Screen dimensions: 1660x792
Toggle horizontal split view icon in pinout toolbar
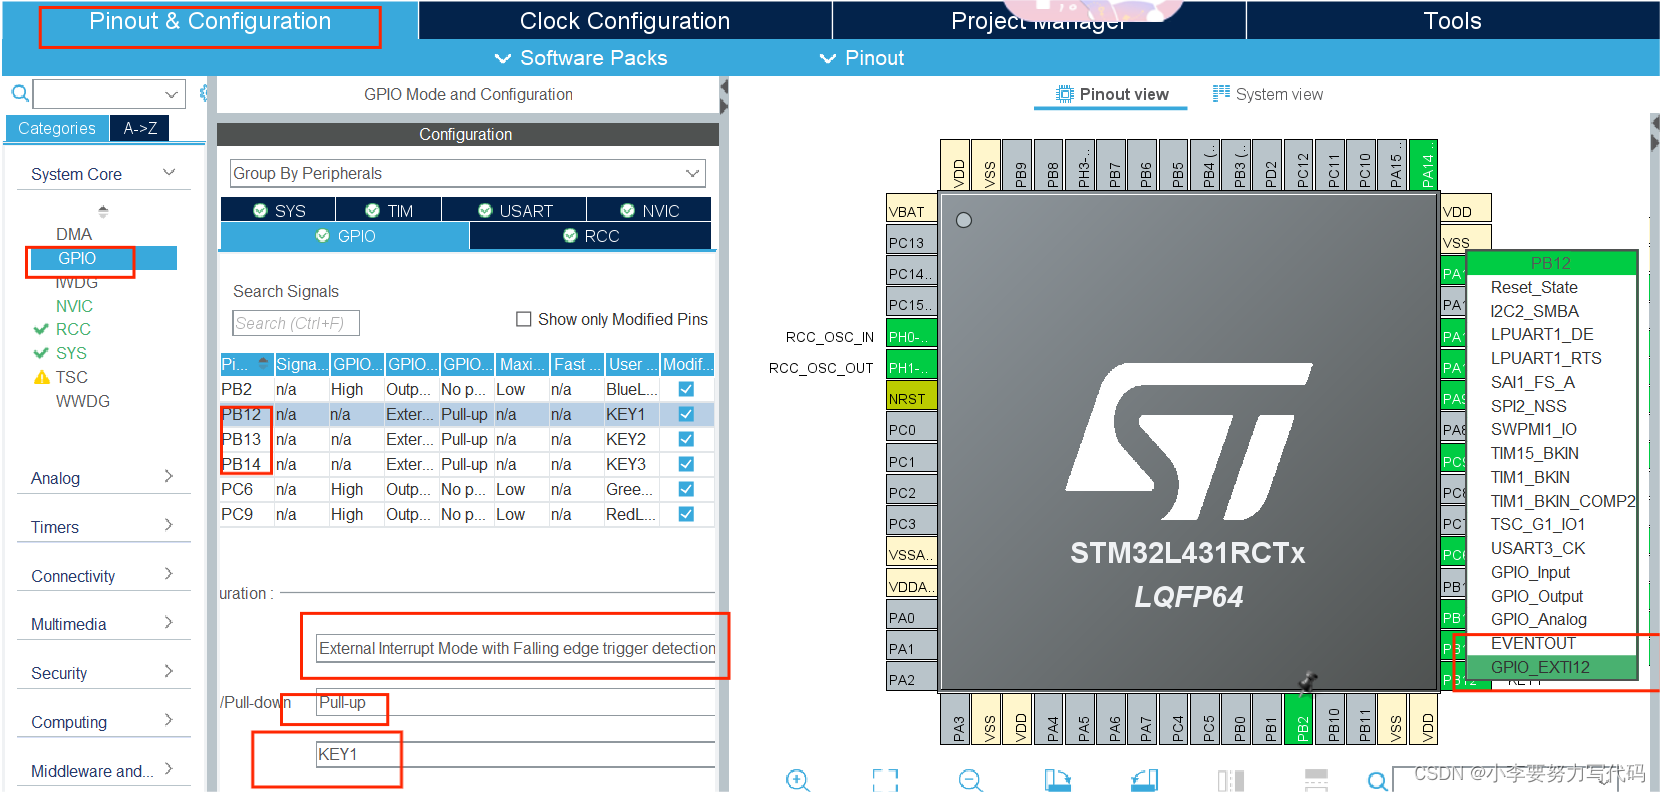point(1317,780)
